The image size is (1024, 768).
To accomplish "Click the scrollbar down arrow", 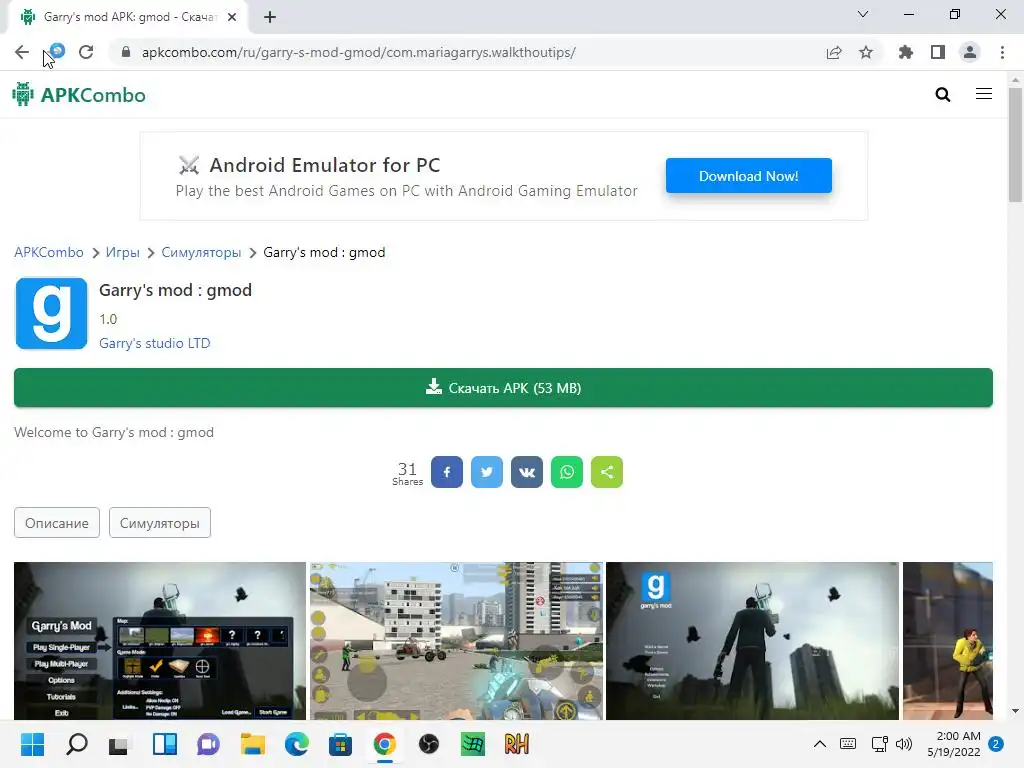I will tap(1015, 711).
